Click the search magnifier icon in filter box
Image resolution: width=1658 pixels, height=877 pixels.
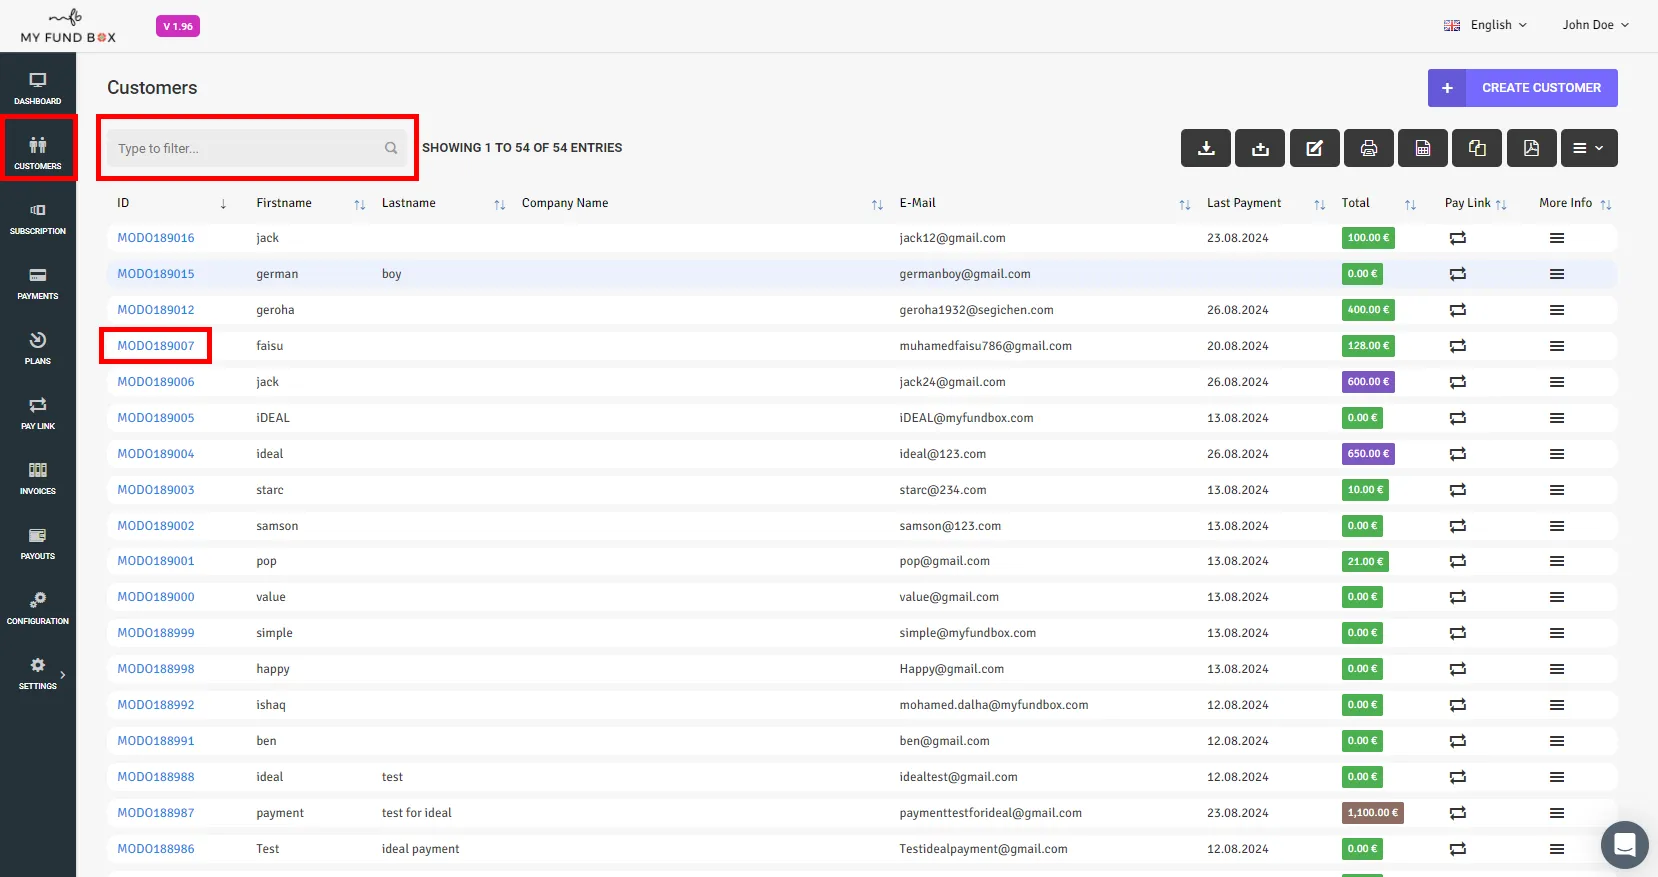click(x=391, y=148)
